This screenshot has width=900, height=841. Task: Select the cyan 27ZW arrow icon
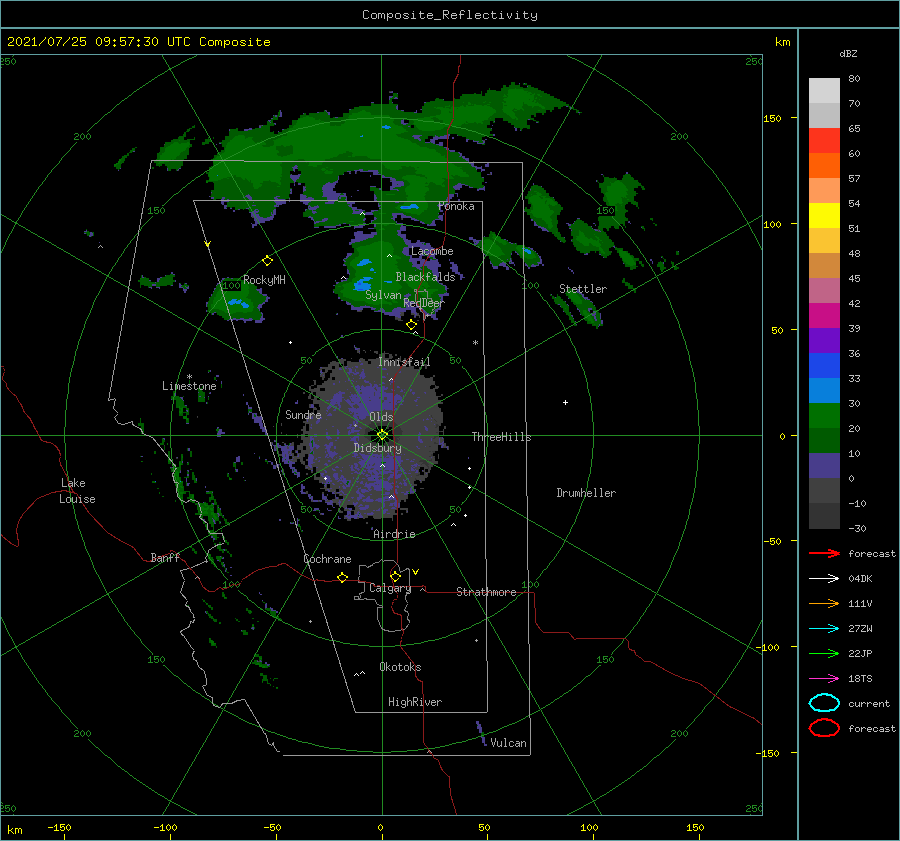[824, 629]
